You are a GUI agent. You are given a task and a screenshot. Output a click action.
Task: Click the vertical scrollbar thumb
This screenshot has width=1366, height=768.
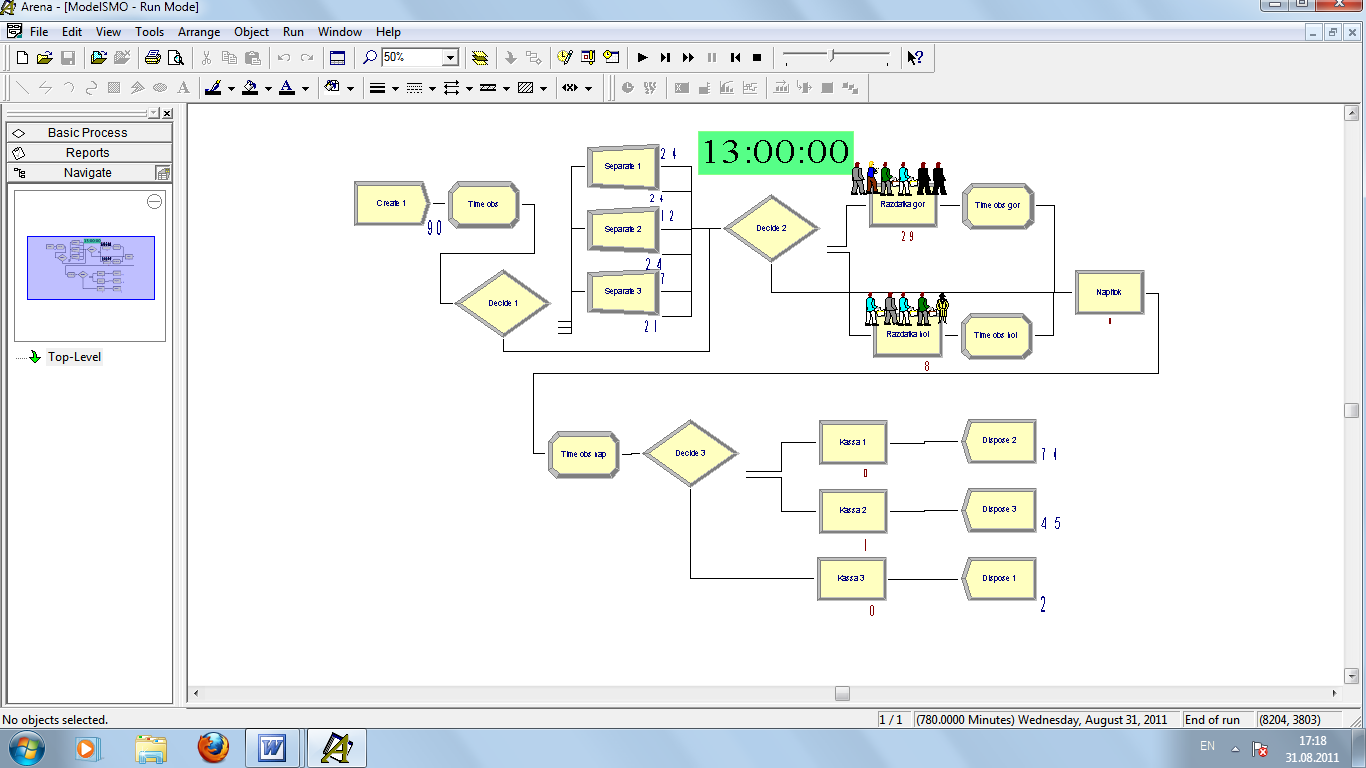pos(1352,410)
